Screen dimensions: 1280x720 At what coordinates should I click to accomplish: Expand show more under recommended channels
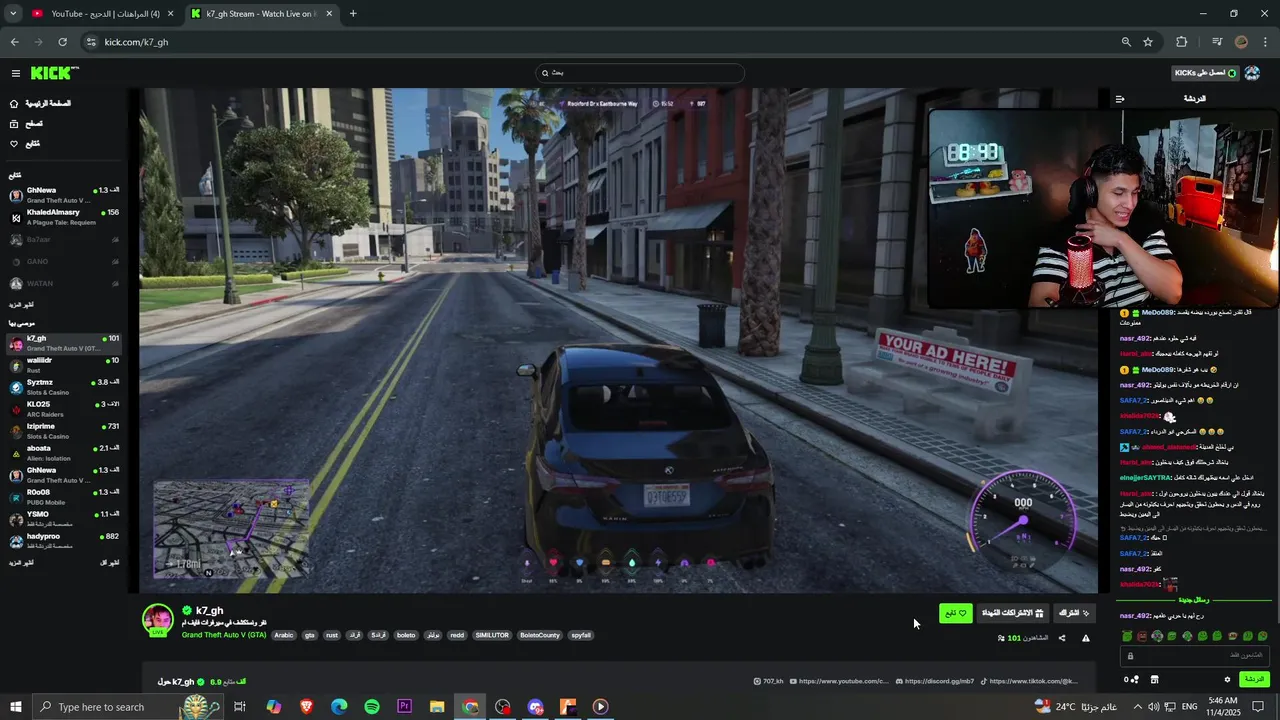[x=21, y=562]
